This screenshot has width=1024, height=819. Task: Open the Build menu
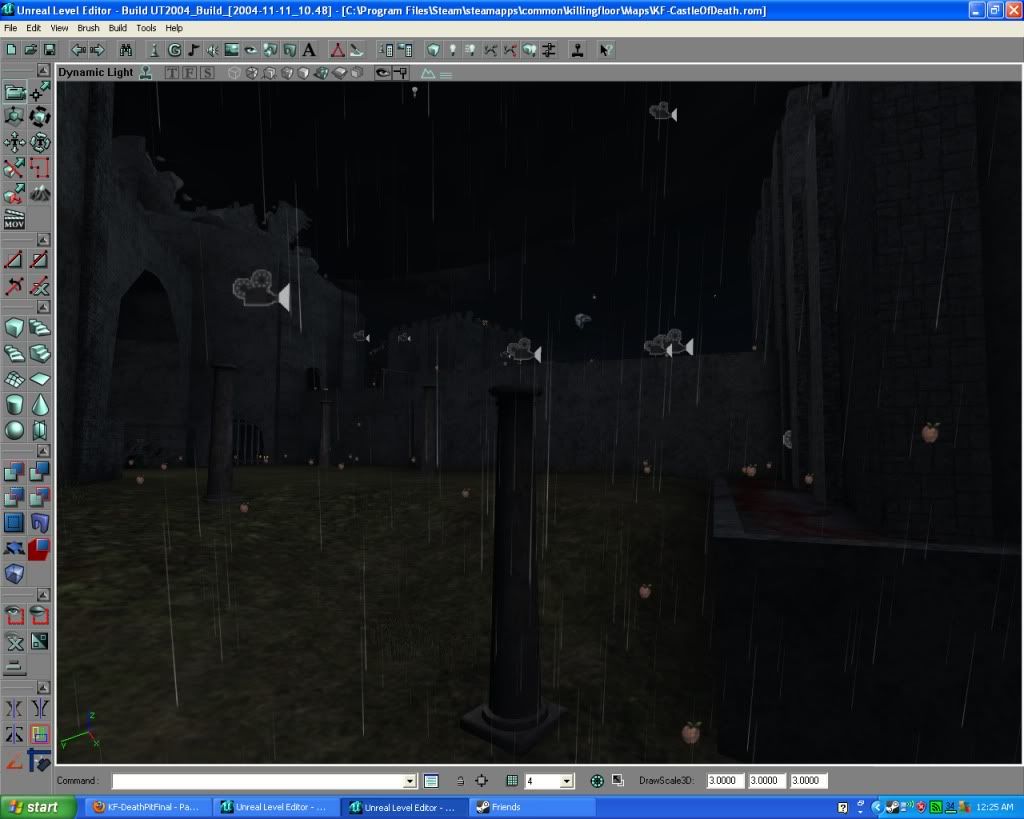[118, 28]
